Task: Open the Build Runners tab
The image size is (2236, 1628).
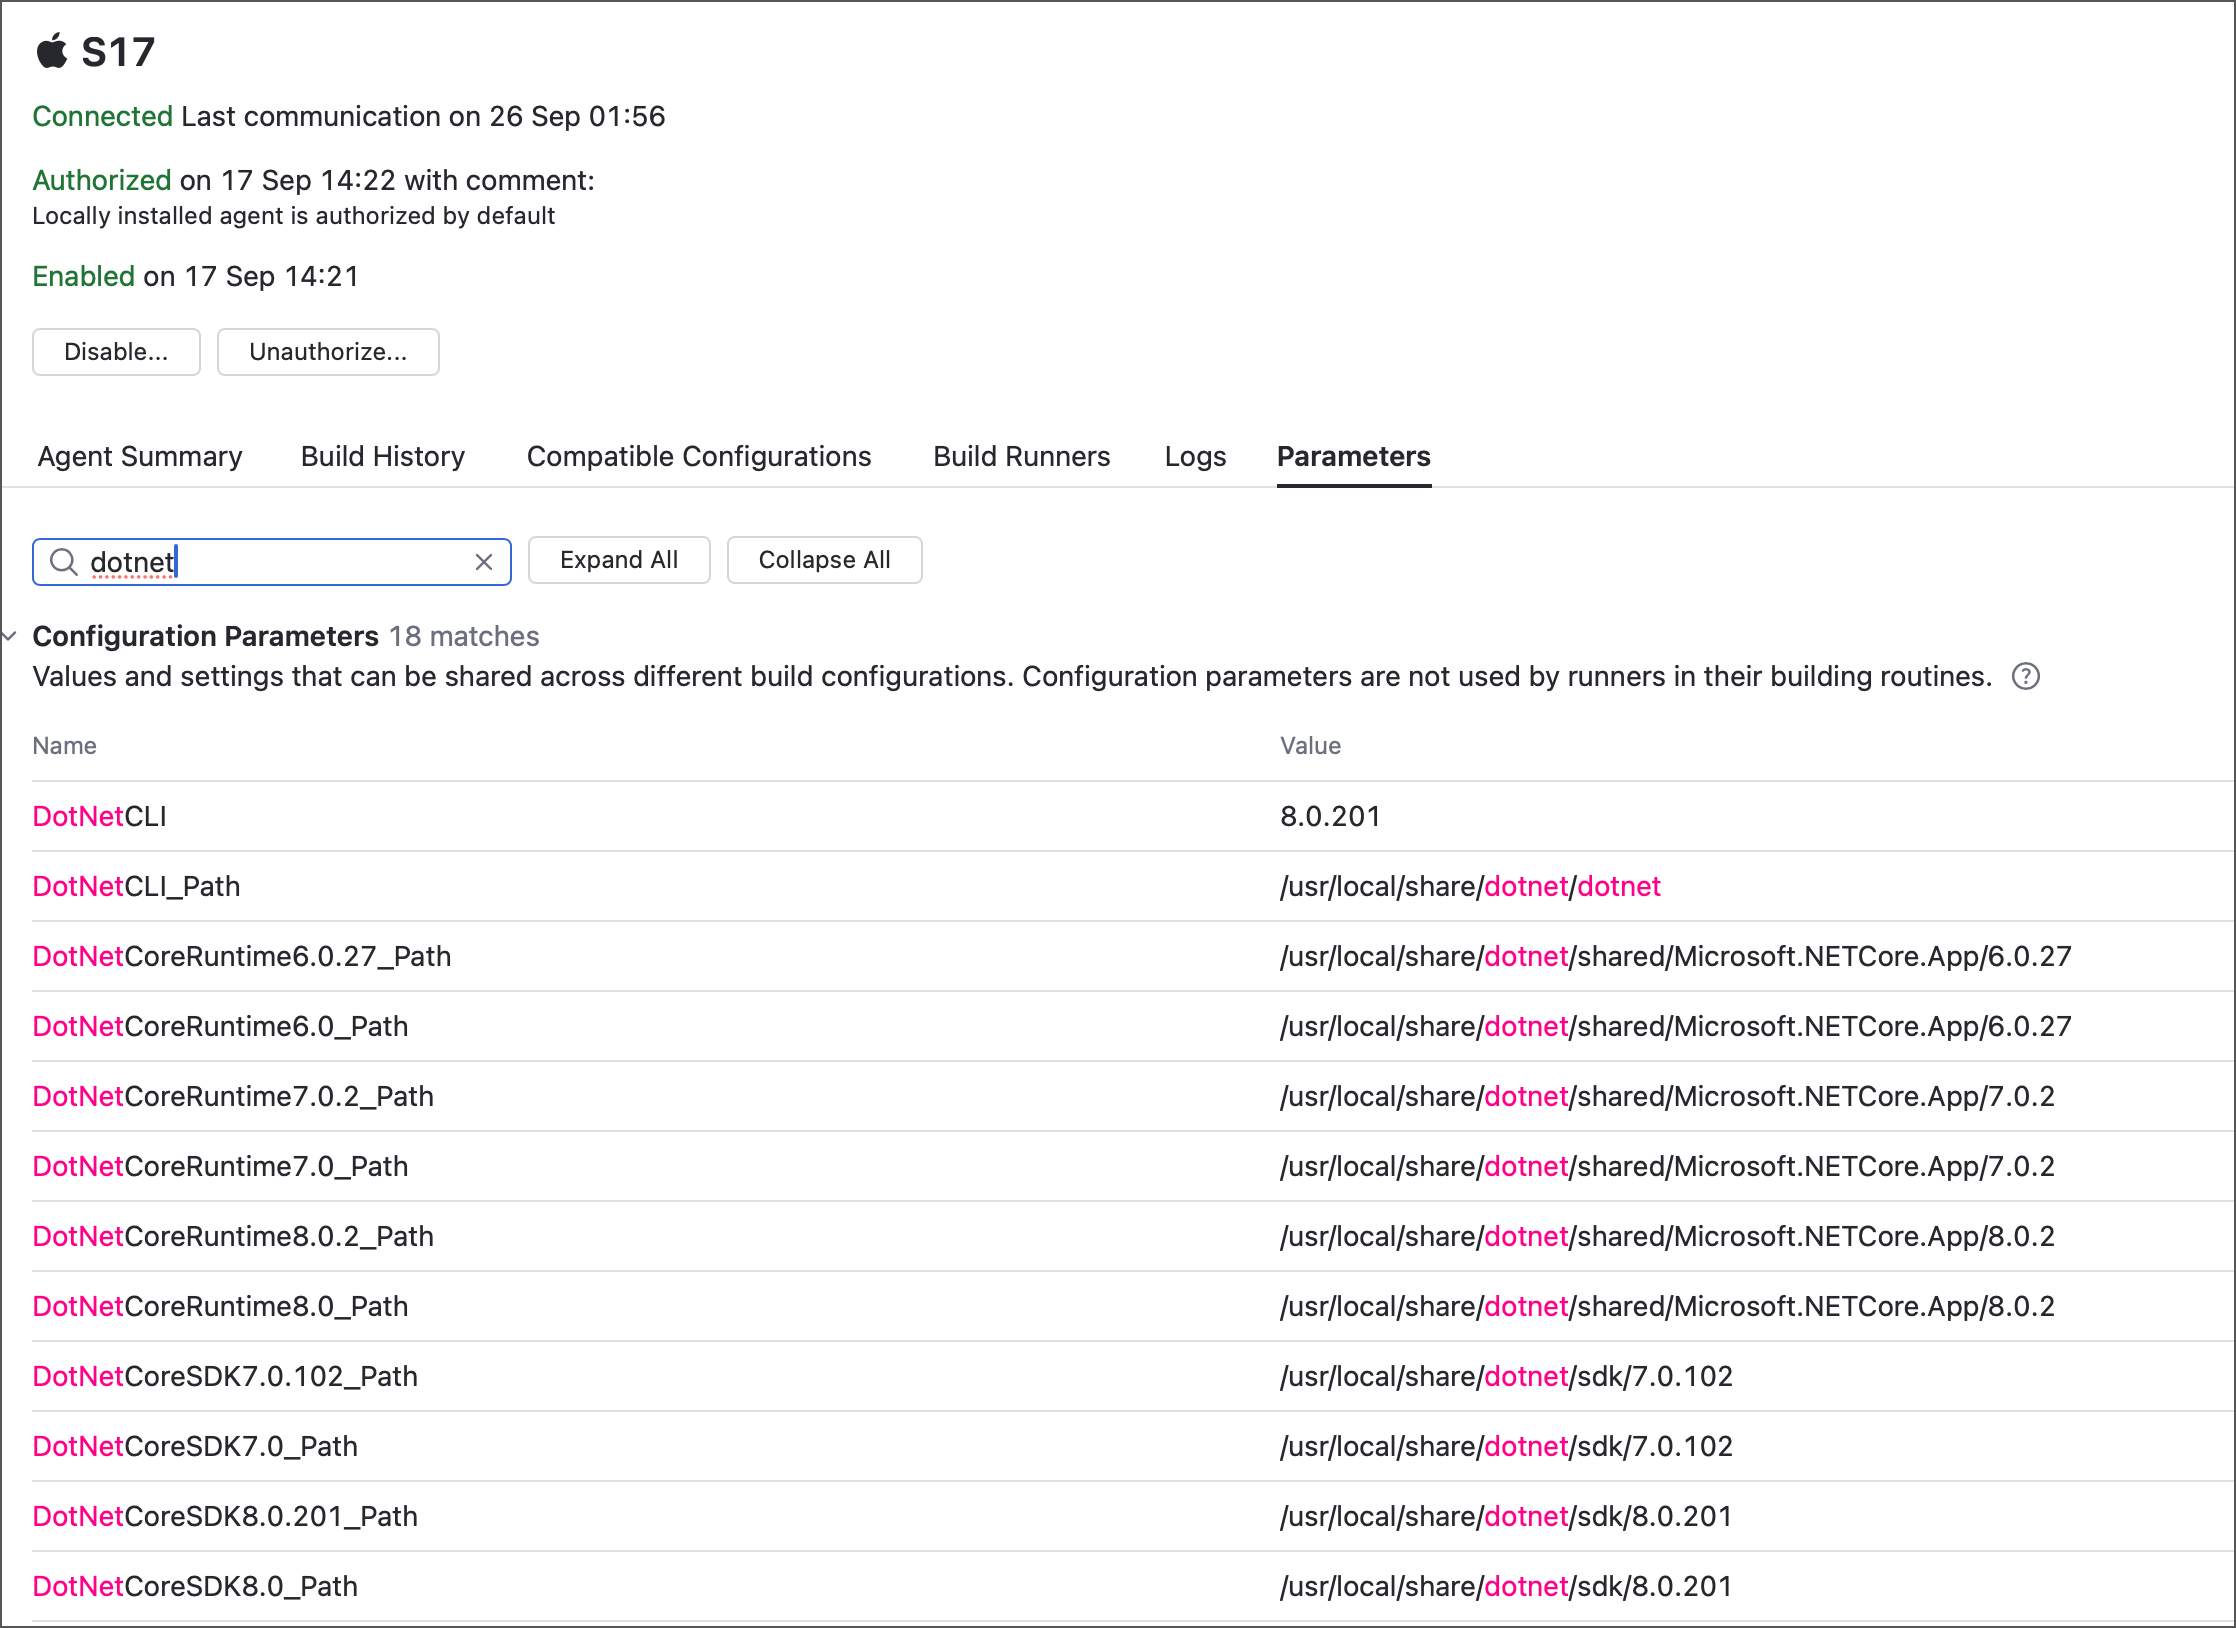Action: 1021,457
